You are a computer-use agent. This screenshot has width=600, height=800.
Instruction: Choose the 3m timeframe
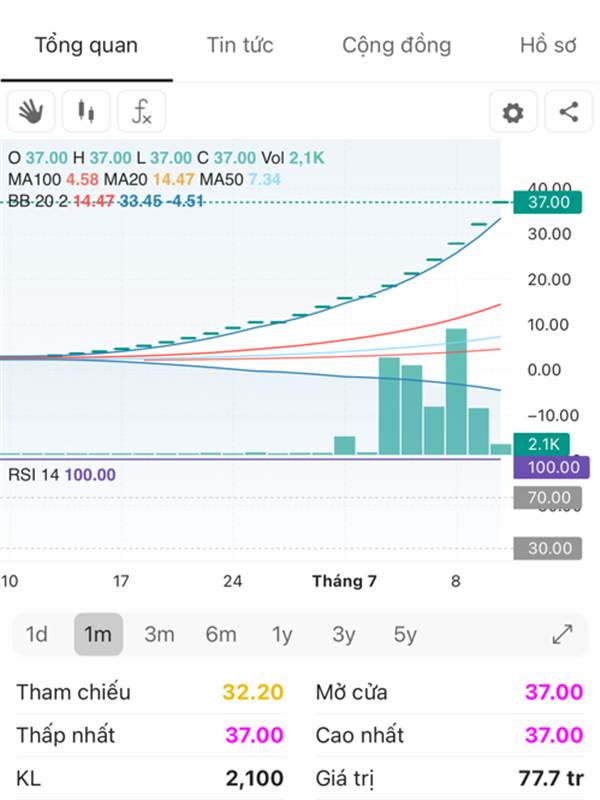tap(159, 634)
